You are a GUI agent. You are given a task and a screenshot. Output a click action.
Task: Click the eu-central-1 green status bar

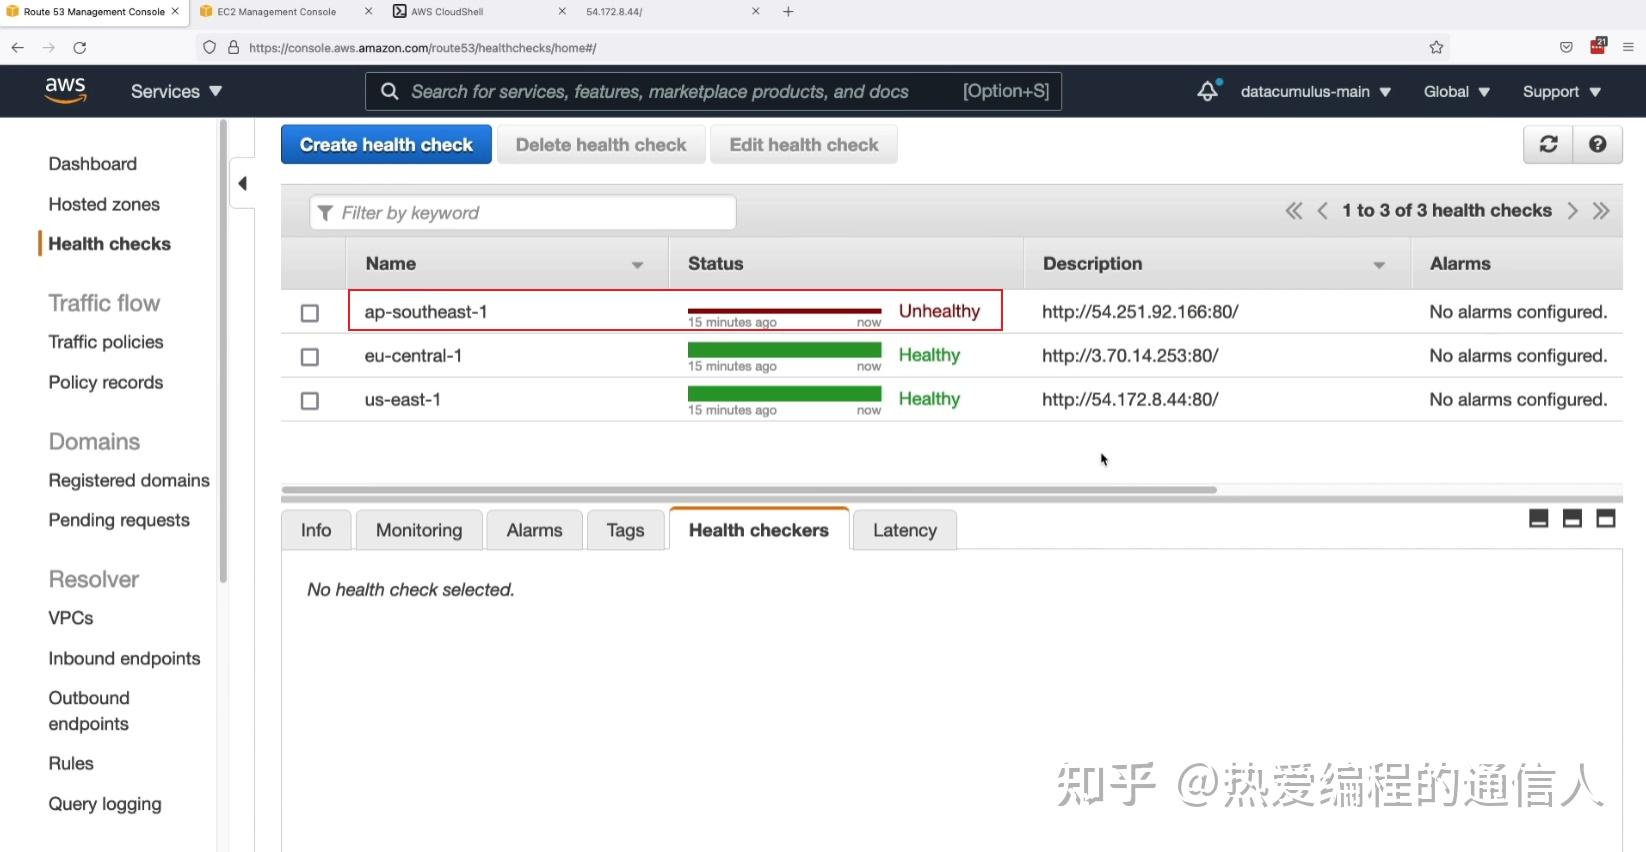[x=784, y=350]
